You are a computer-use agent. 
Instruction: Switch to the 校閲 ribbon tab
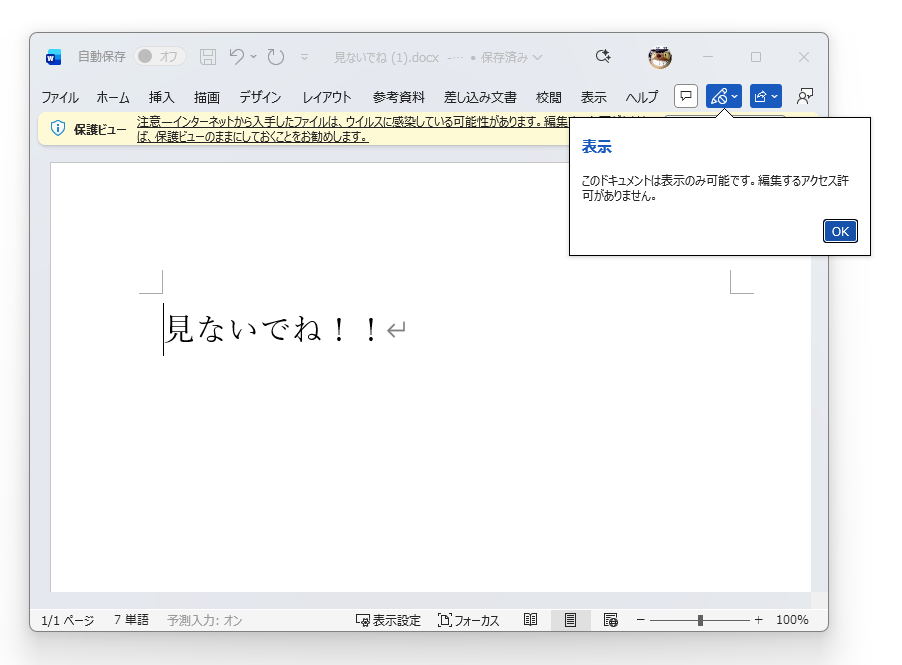pyautogui.click(x=547, y=97)
